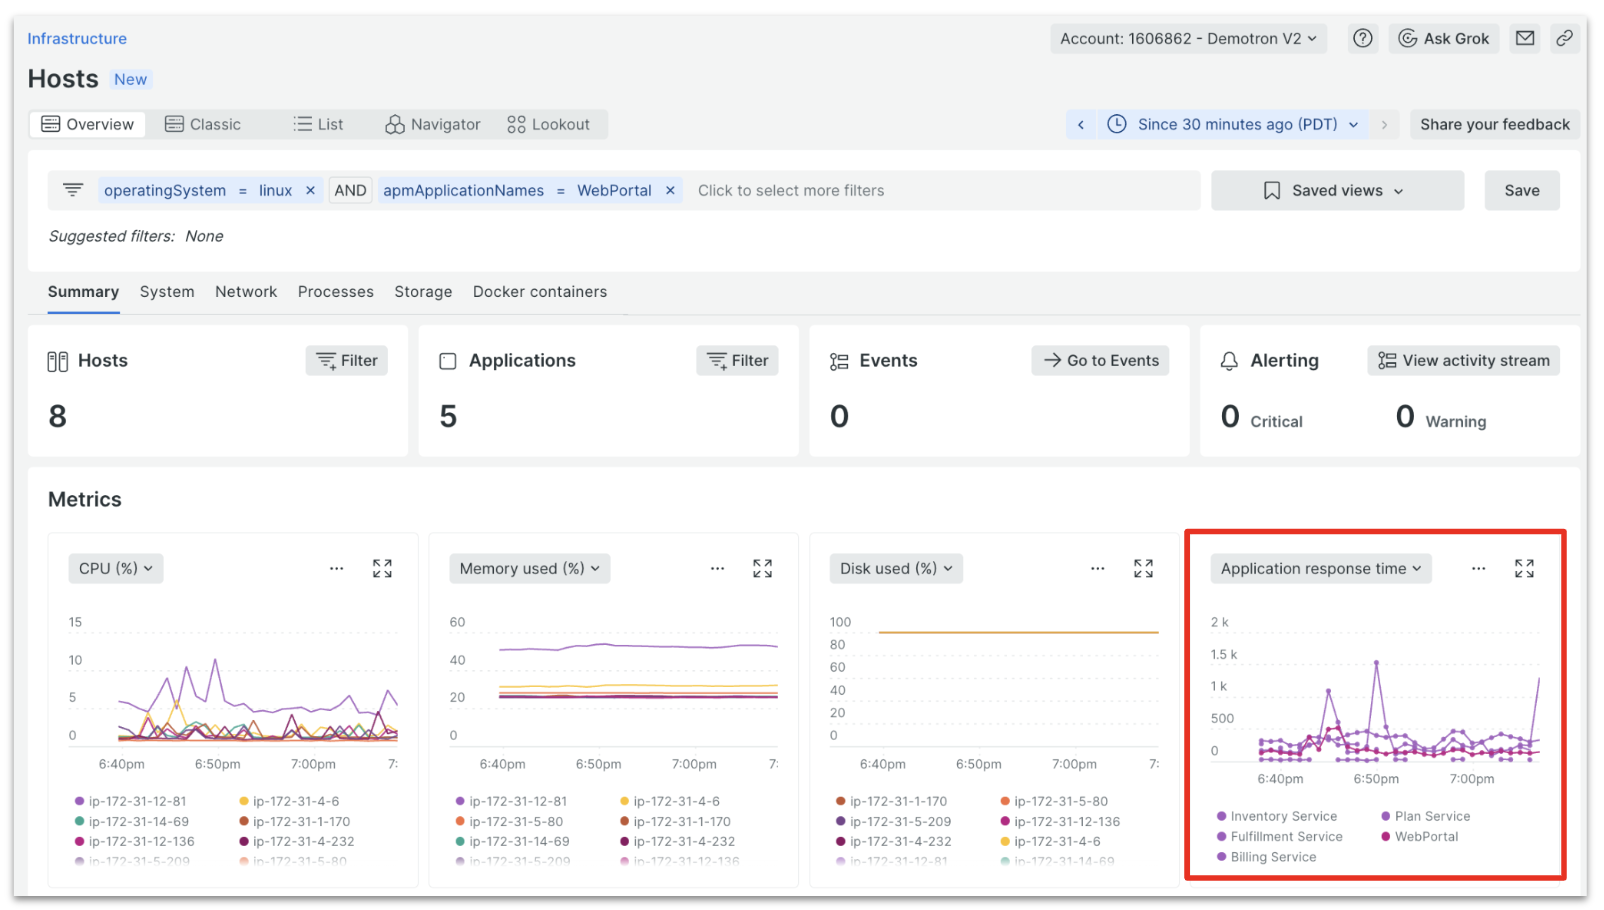Change the Disk used (%) metric dropdown
Viewport: 1604px width, 910px height.
(x=896, y=569)
